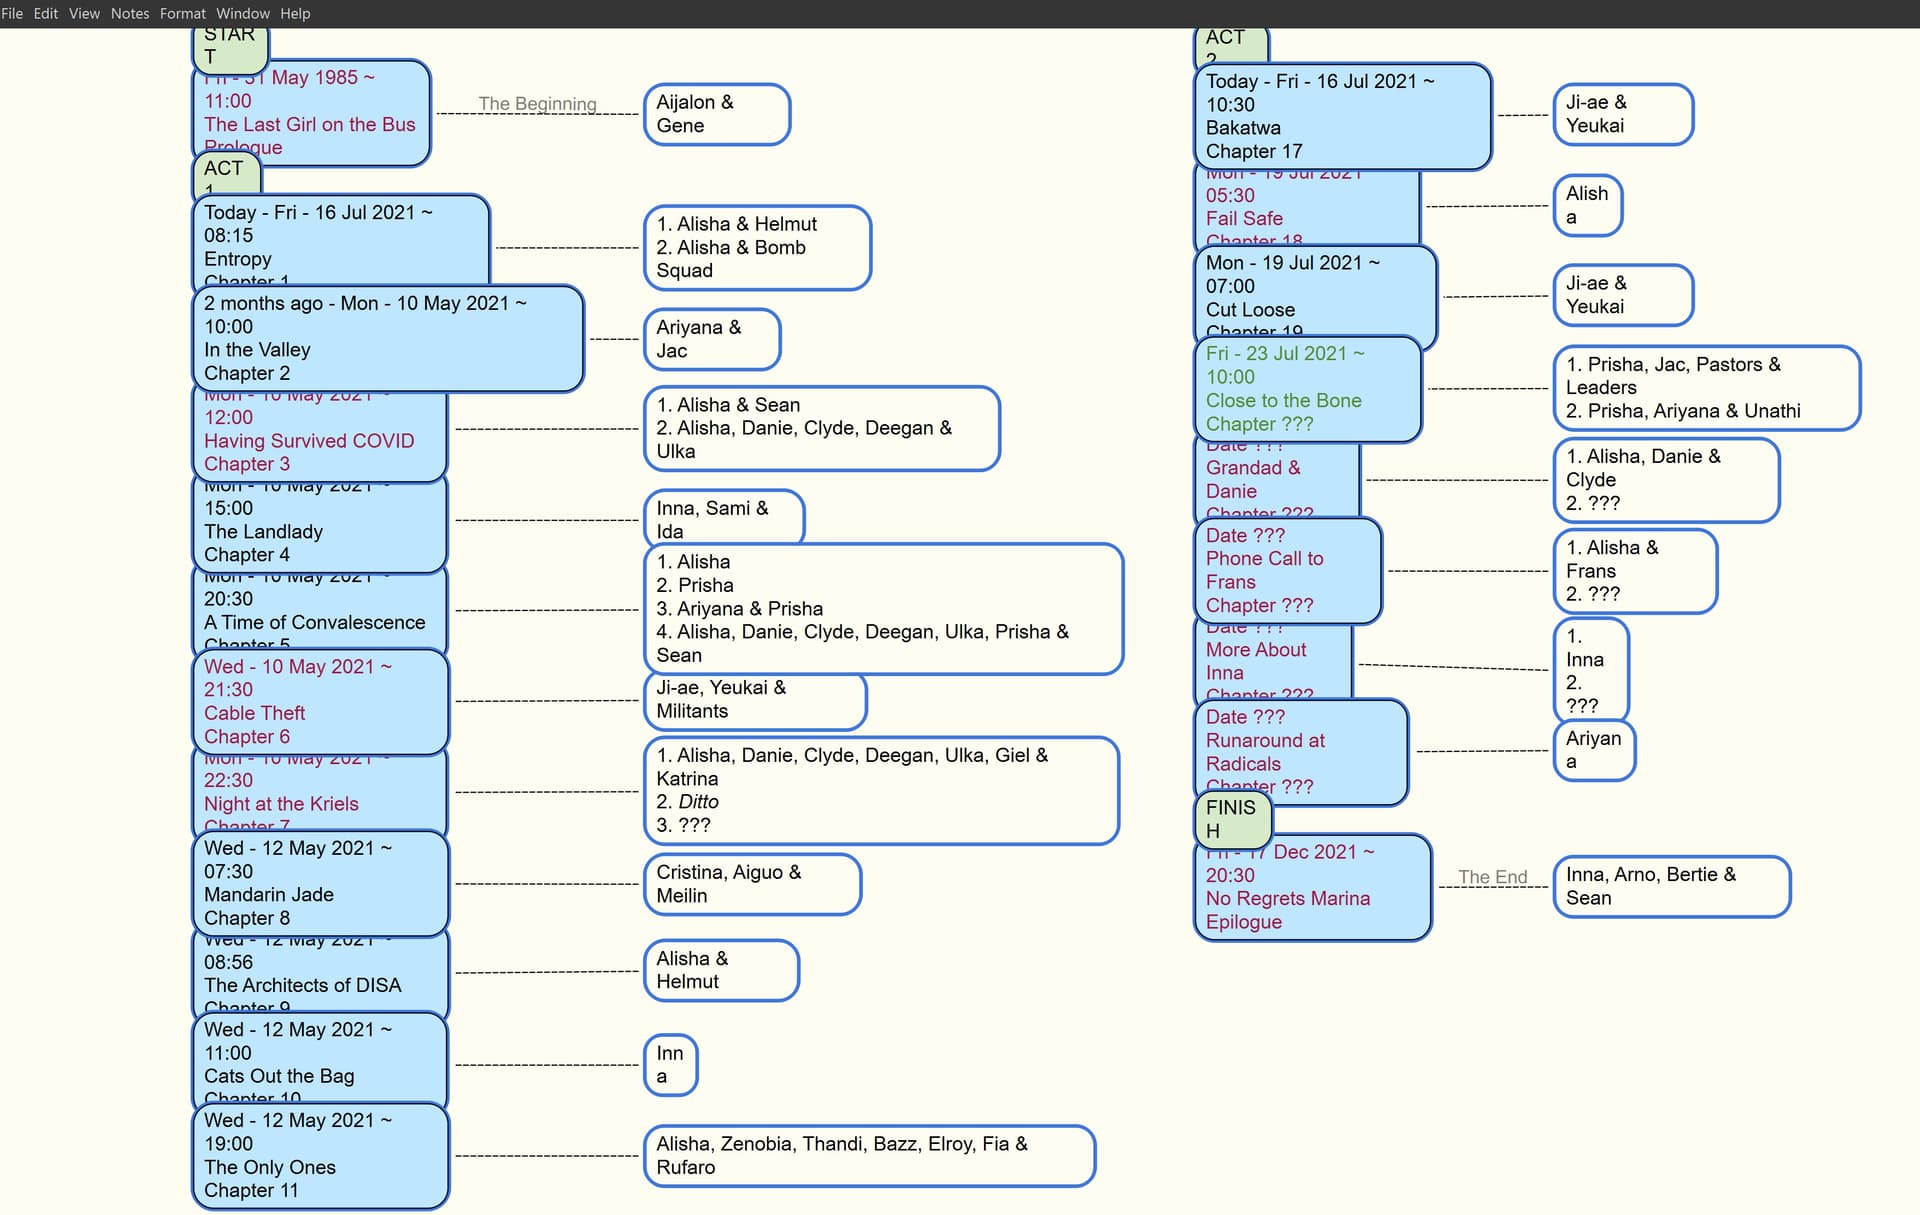Screen dimensions: 1920x1215
Task: Select the Mandarin Jade Chapter 8 note
Action: click(x=320, y=883)
